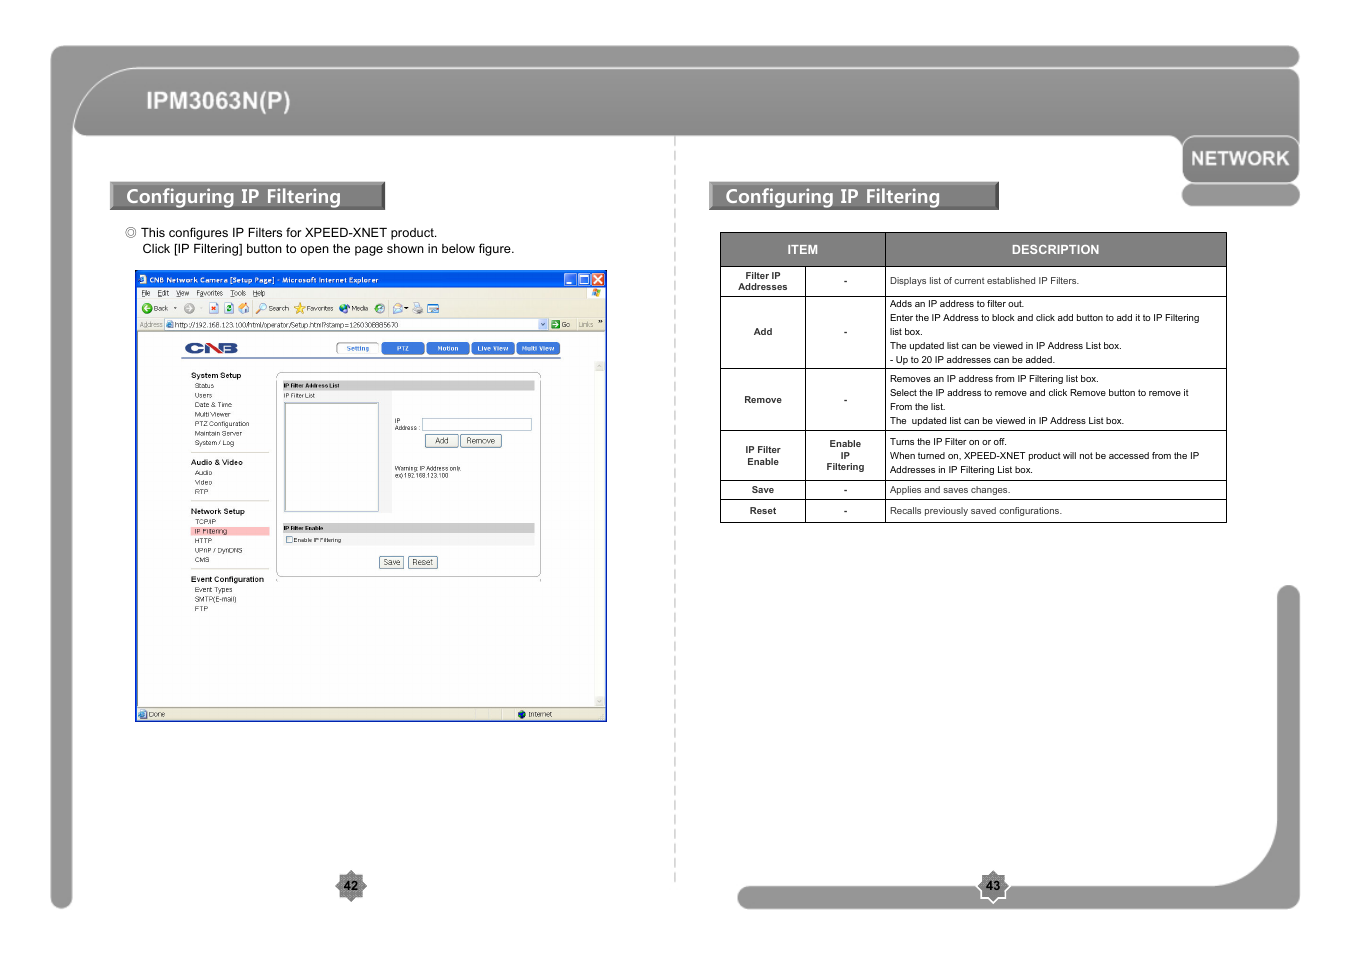This screenshot has width=1351, height=954.
Task: Open the Back button history dropdown
Action: point(175,308)
